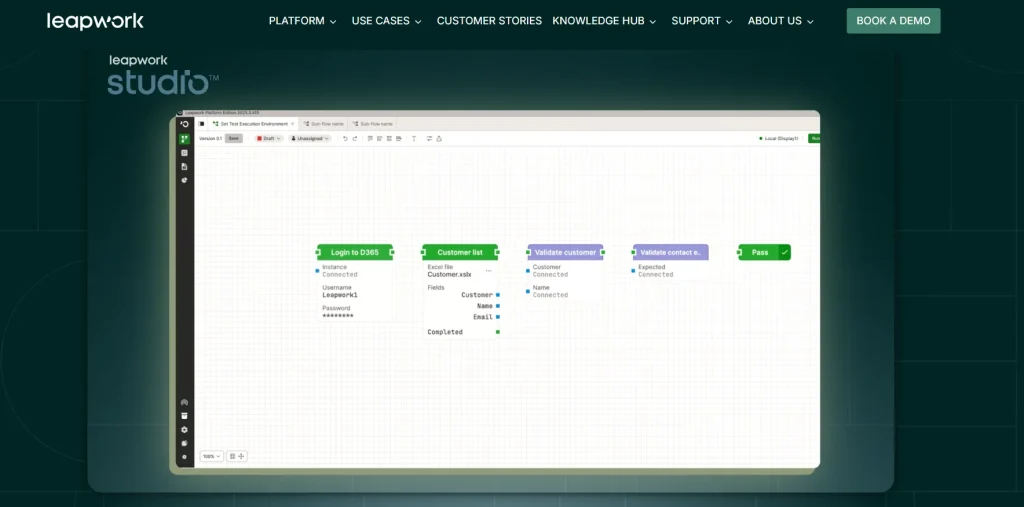Click Instance Connected in Login to D365 block

click(x=340, y=270)
